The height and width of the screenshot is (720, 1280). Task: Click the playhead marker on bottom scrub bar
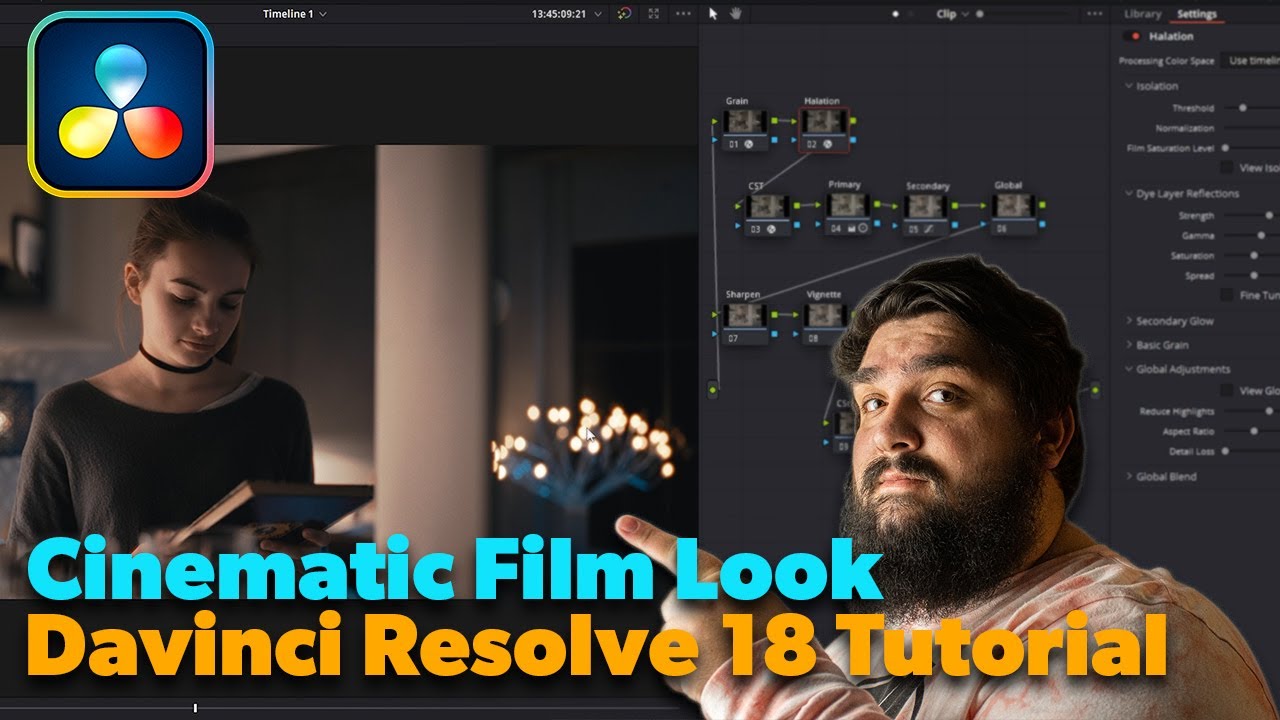tap(195, 708)
